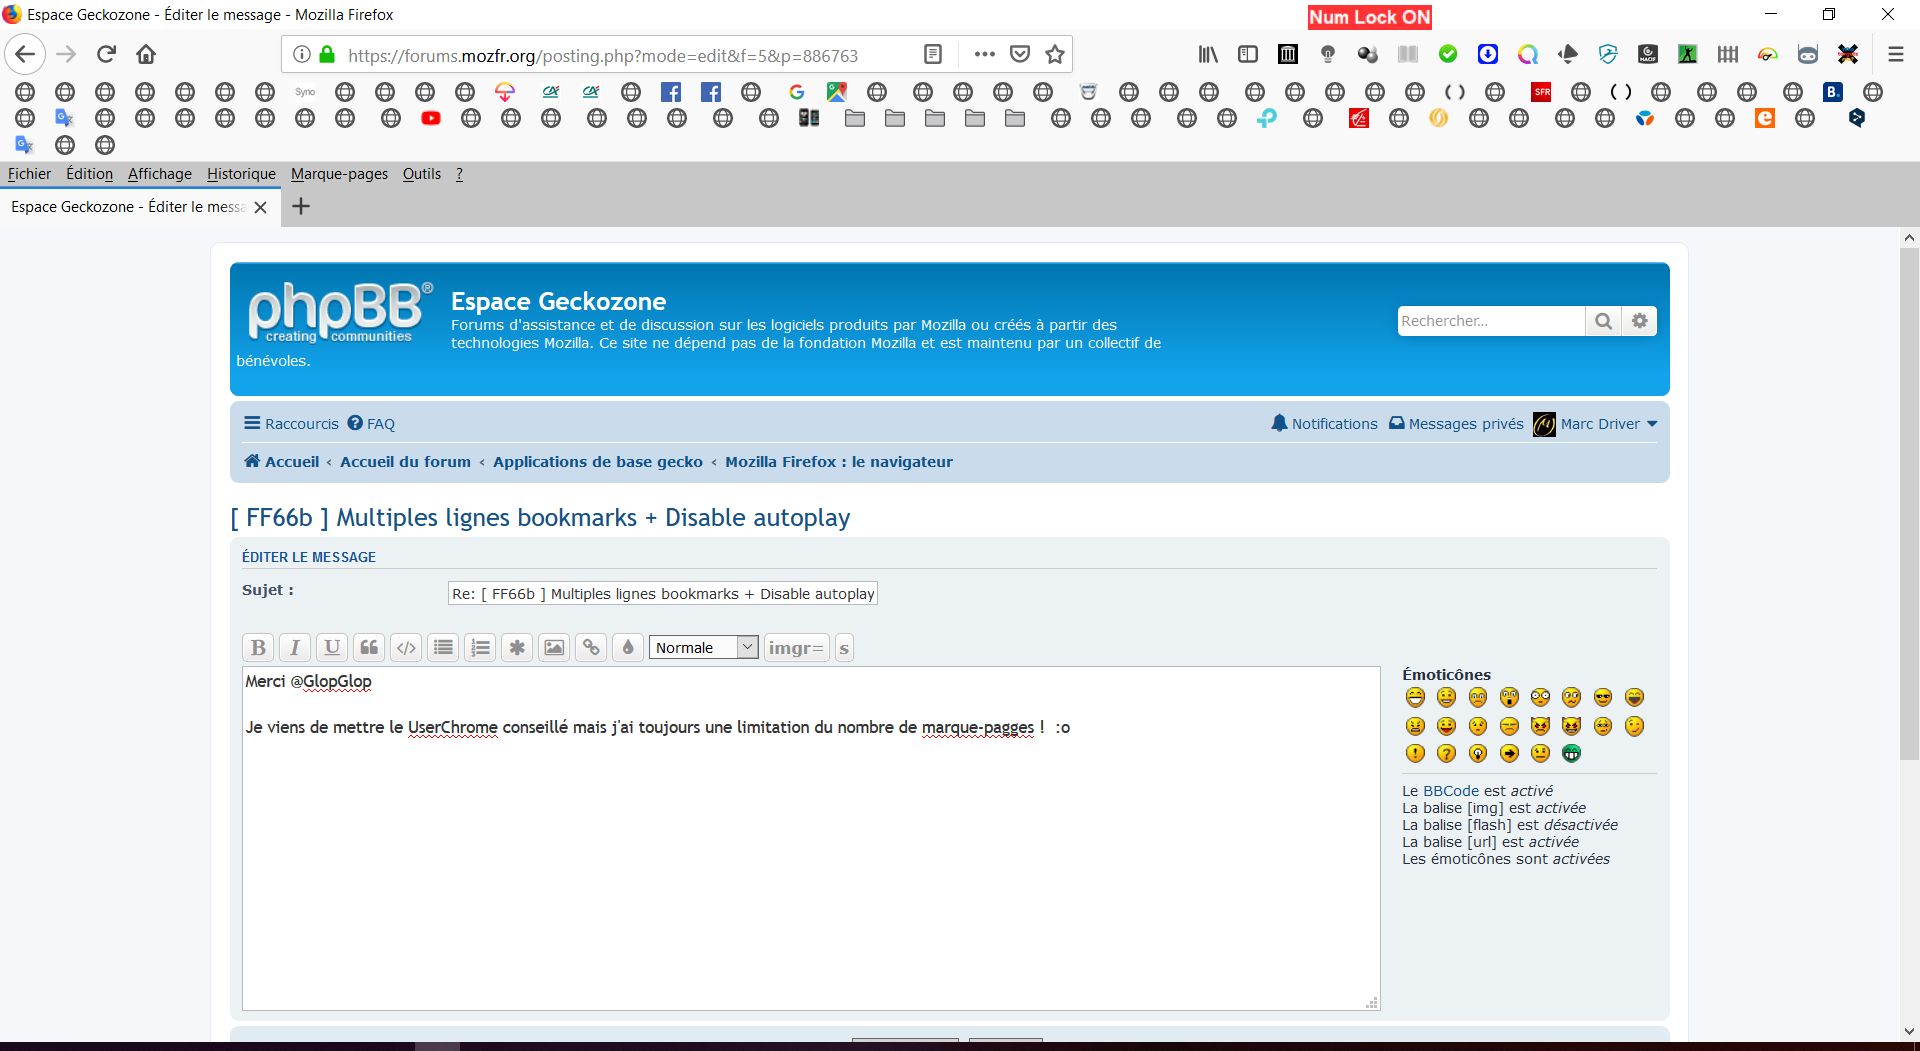Insert a URL link tag
1920x1051 pixels.
[x=591, y=648]
